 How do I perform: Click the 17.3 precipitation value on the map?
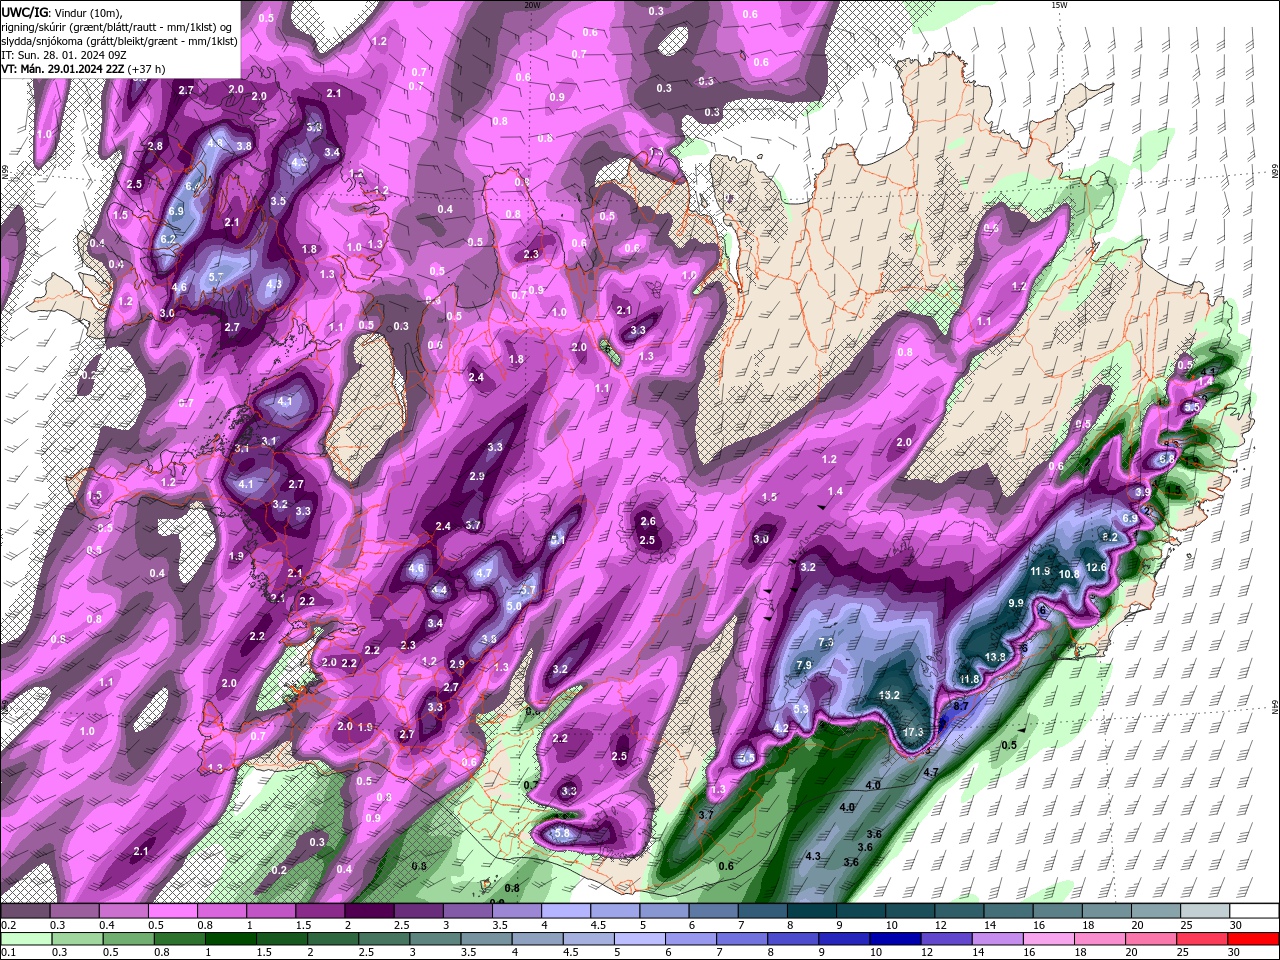click(x=913, y=732)
